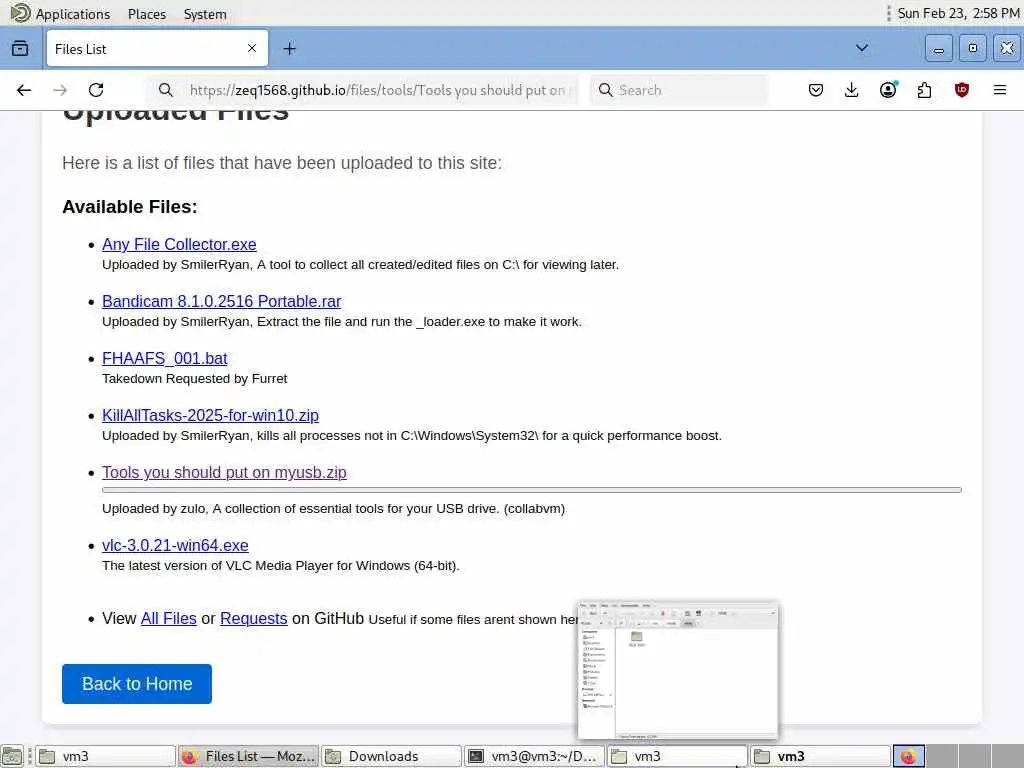The width and height of the screenshot is (1024, 768).
Task: Switch to bold vm3 taskbar window
Action: click(x=821, y=756)
